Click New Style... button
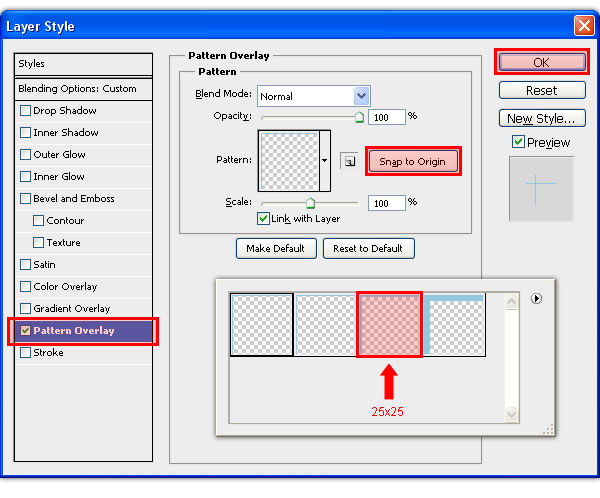Image resolution: width=600 pixels, height=498 pixels. (542, 118)
